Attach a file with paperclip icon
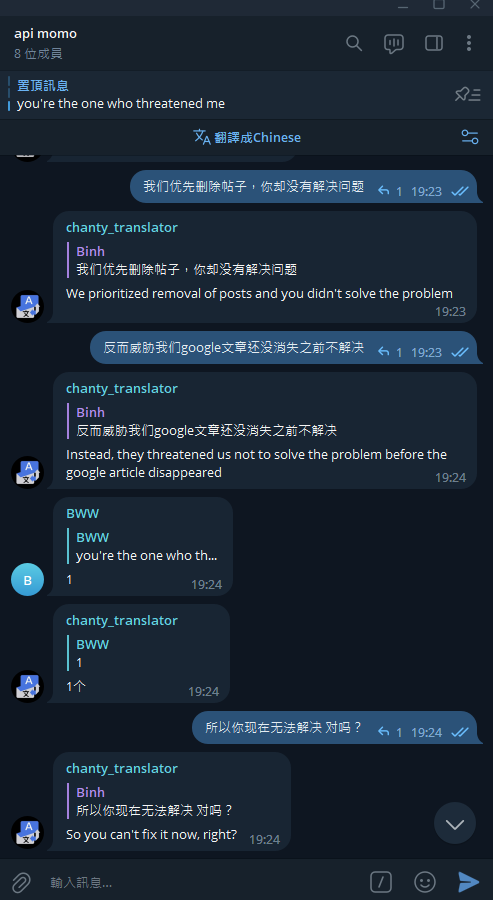The image size is (493, 900). [21, 882]
